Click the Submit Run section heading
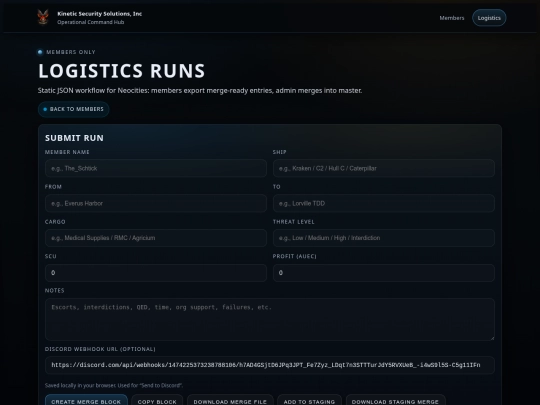 click(74, 138)
